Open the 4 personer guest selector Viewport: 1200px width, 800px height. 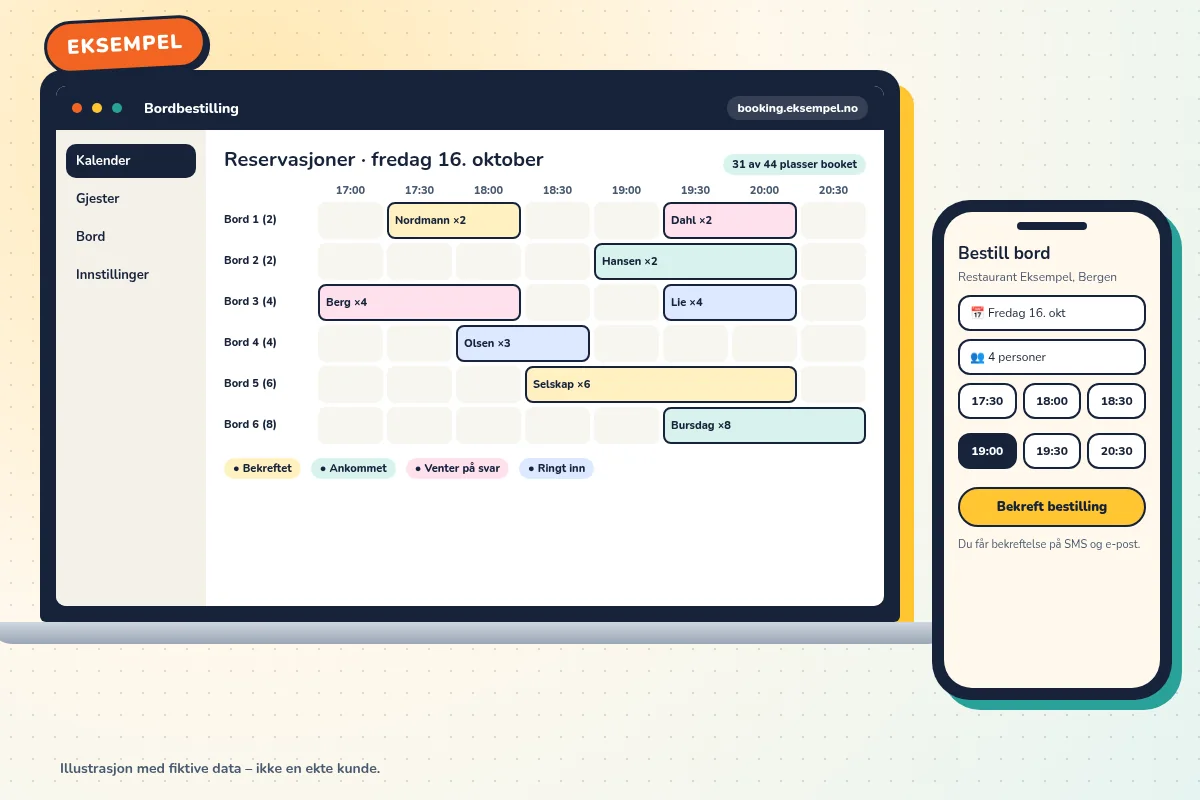1052,357
